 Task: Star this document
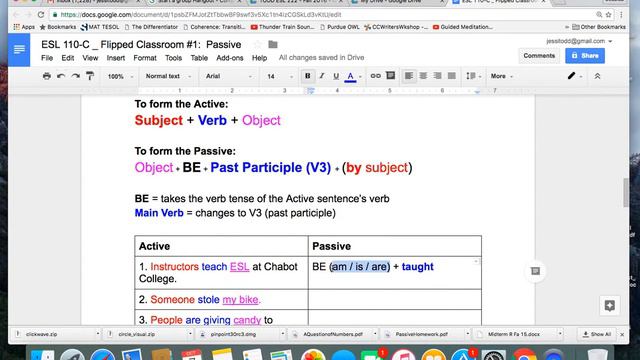pos(258,44)
